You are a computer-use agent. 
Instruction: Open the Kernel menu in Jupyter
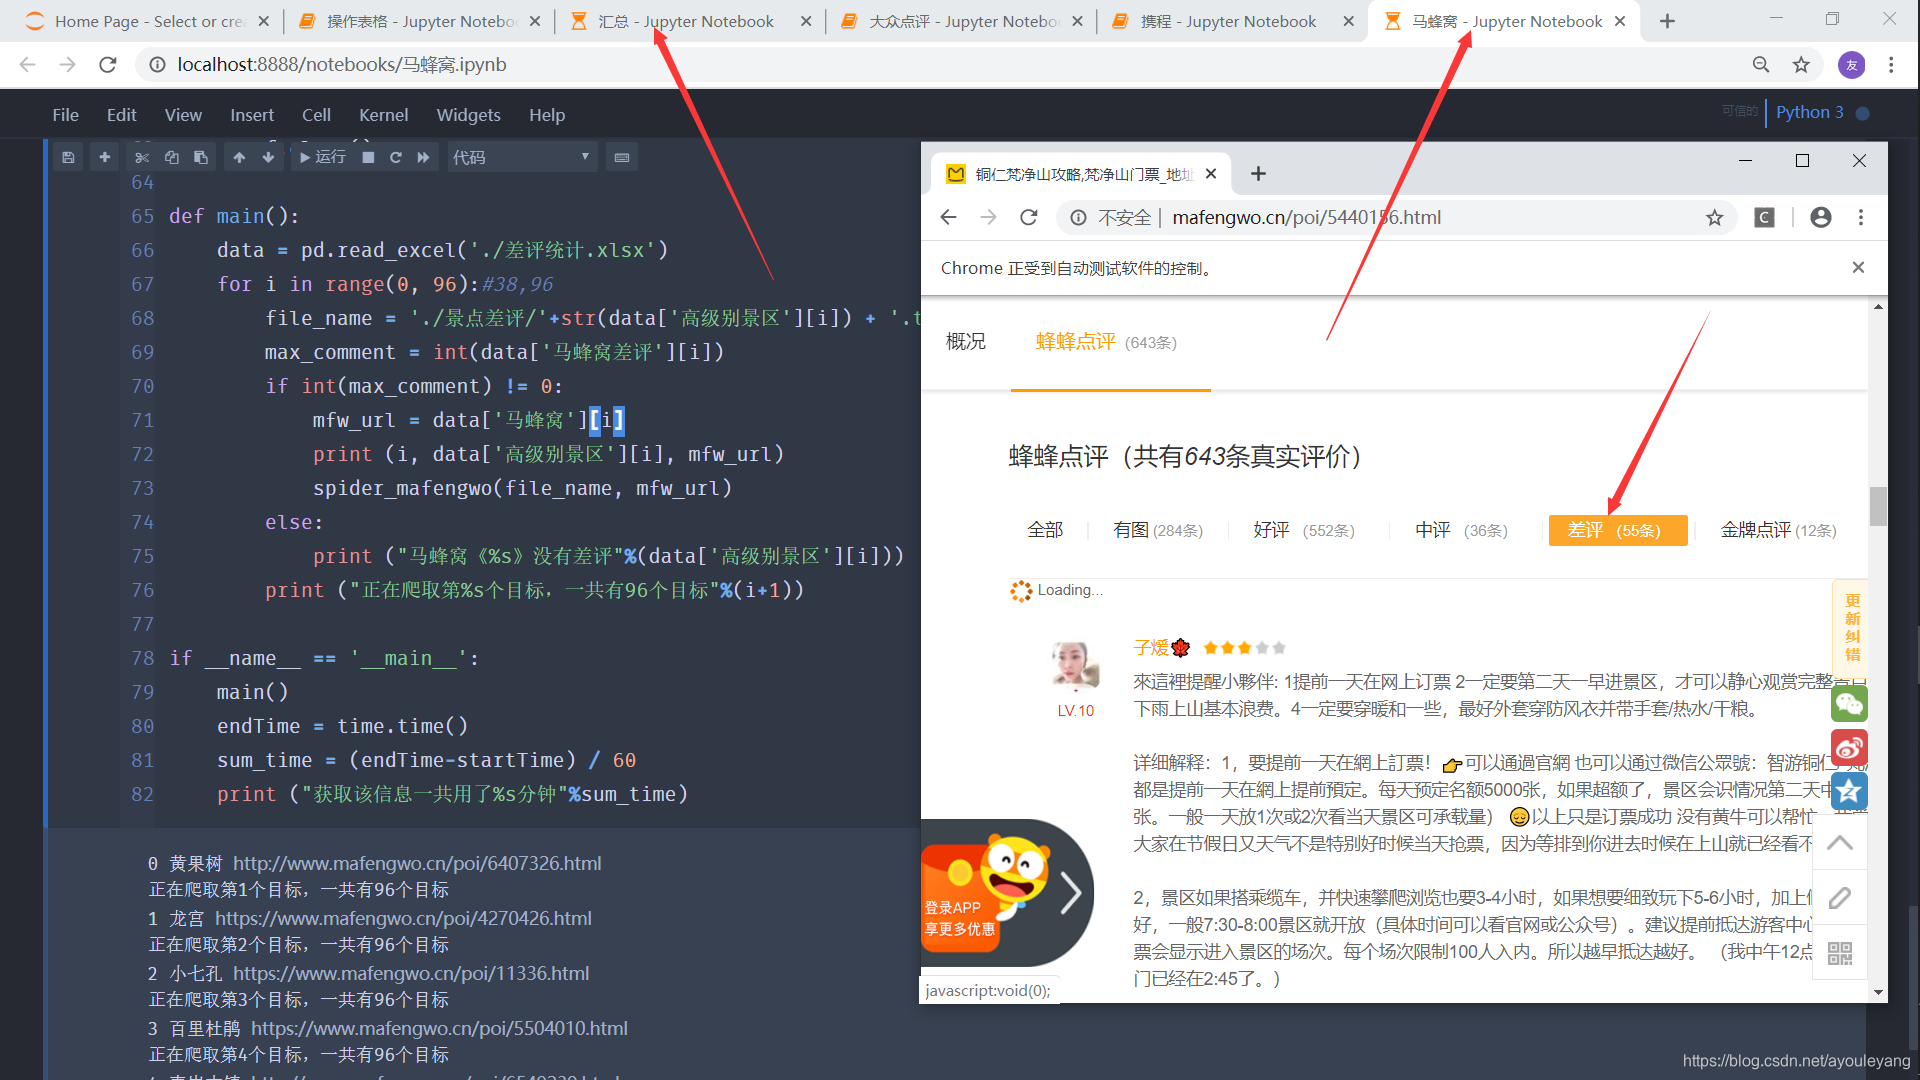384,115
